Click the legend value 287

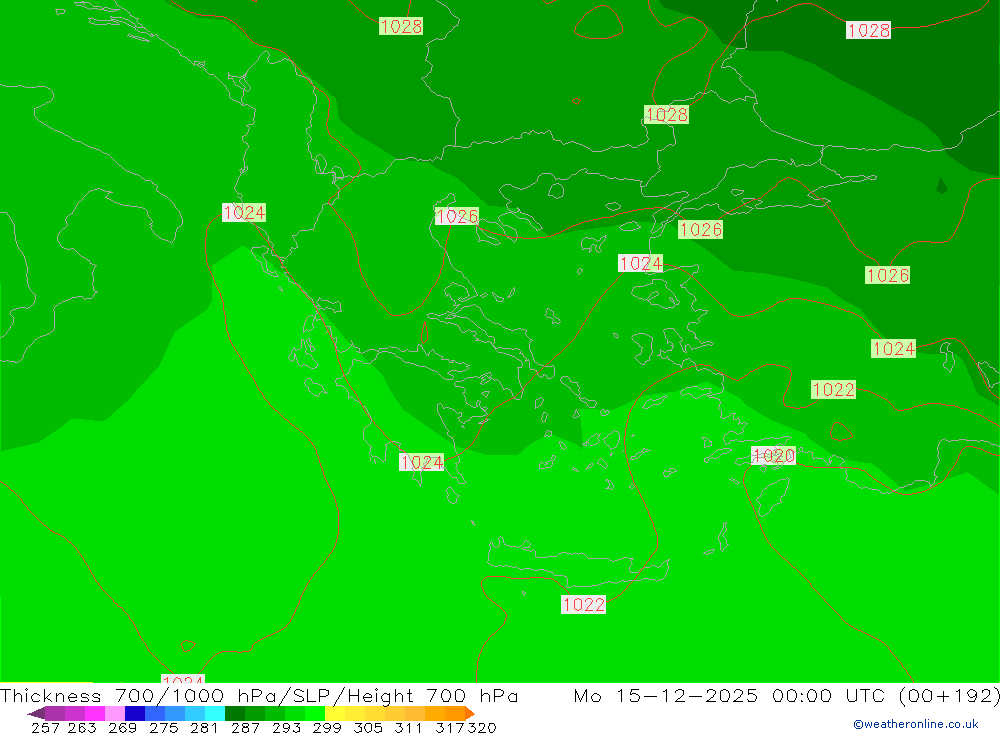(245, 728)
